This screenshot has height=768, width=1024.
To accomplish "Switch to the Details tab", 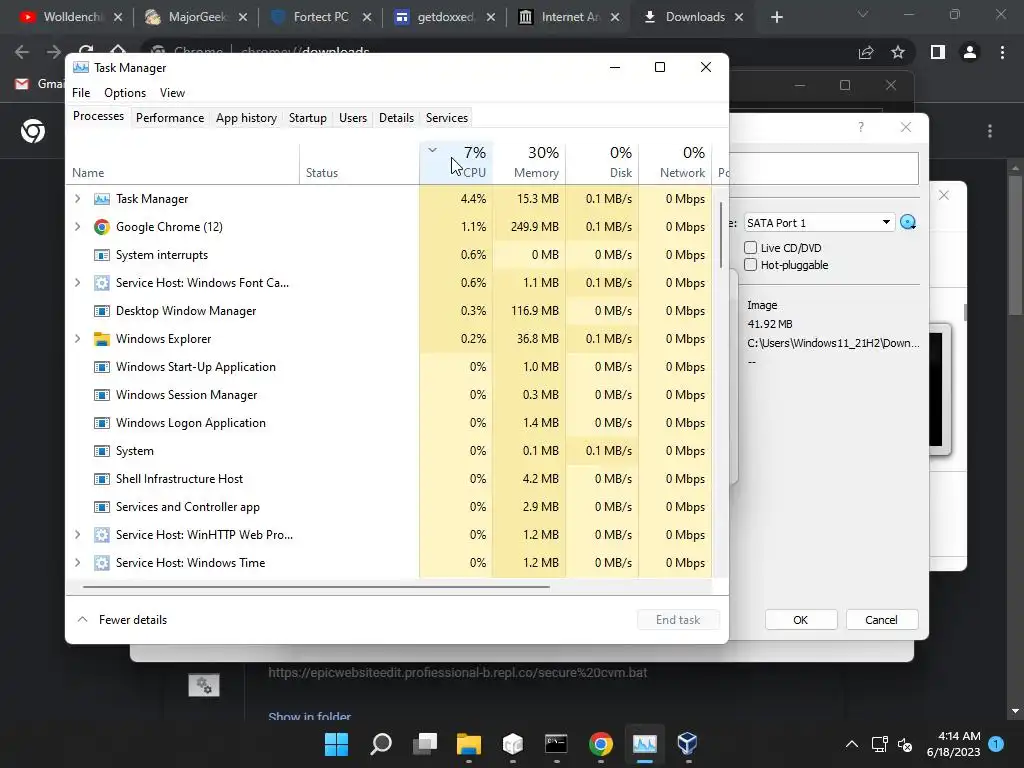I will 396,118.
